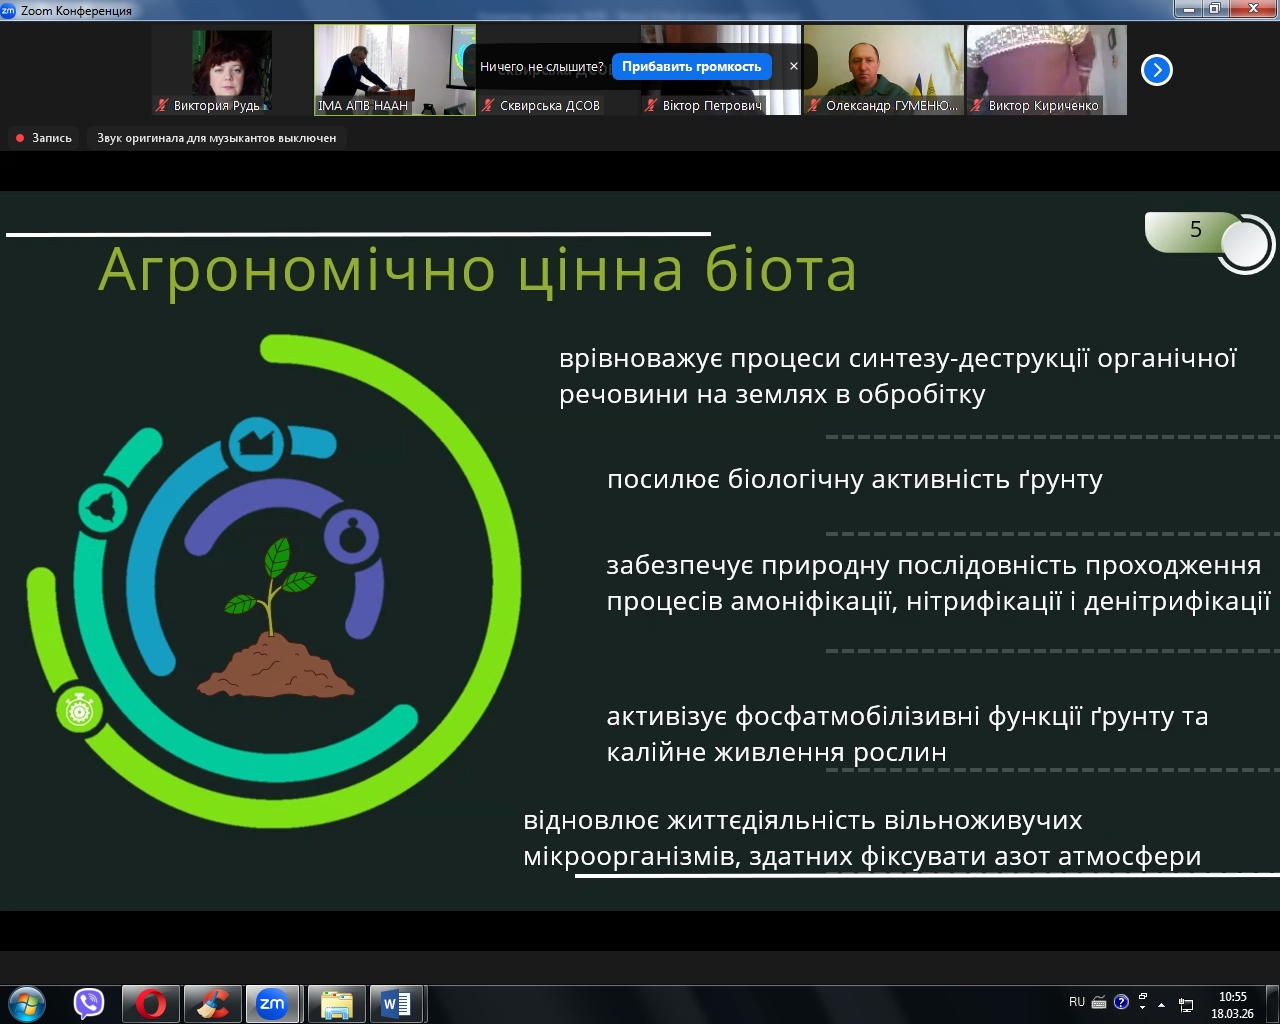This screenshot has width=1280, height=1024.
Task: Open Windows Explorer folder icon
Action: coord(336,1003)
